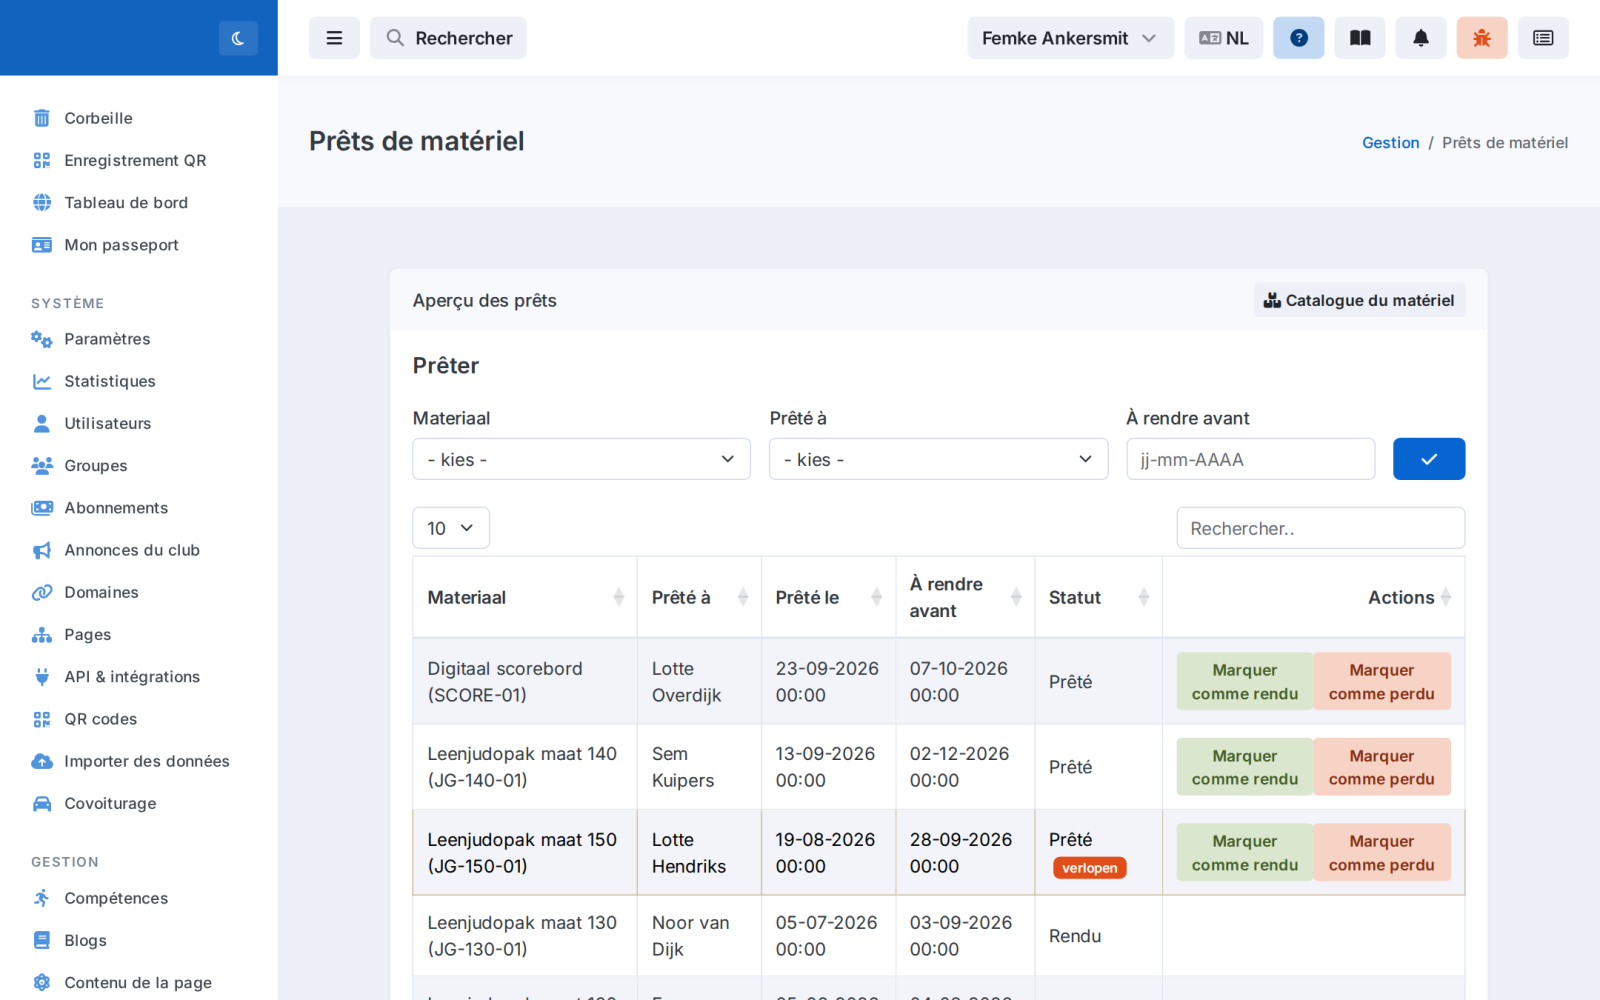Follow the Gestion breadcrumb link
Viewport: 1600px width, 1000px height.
[1390, 143]
